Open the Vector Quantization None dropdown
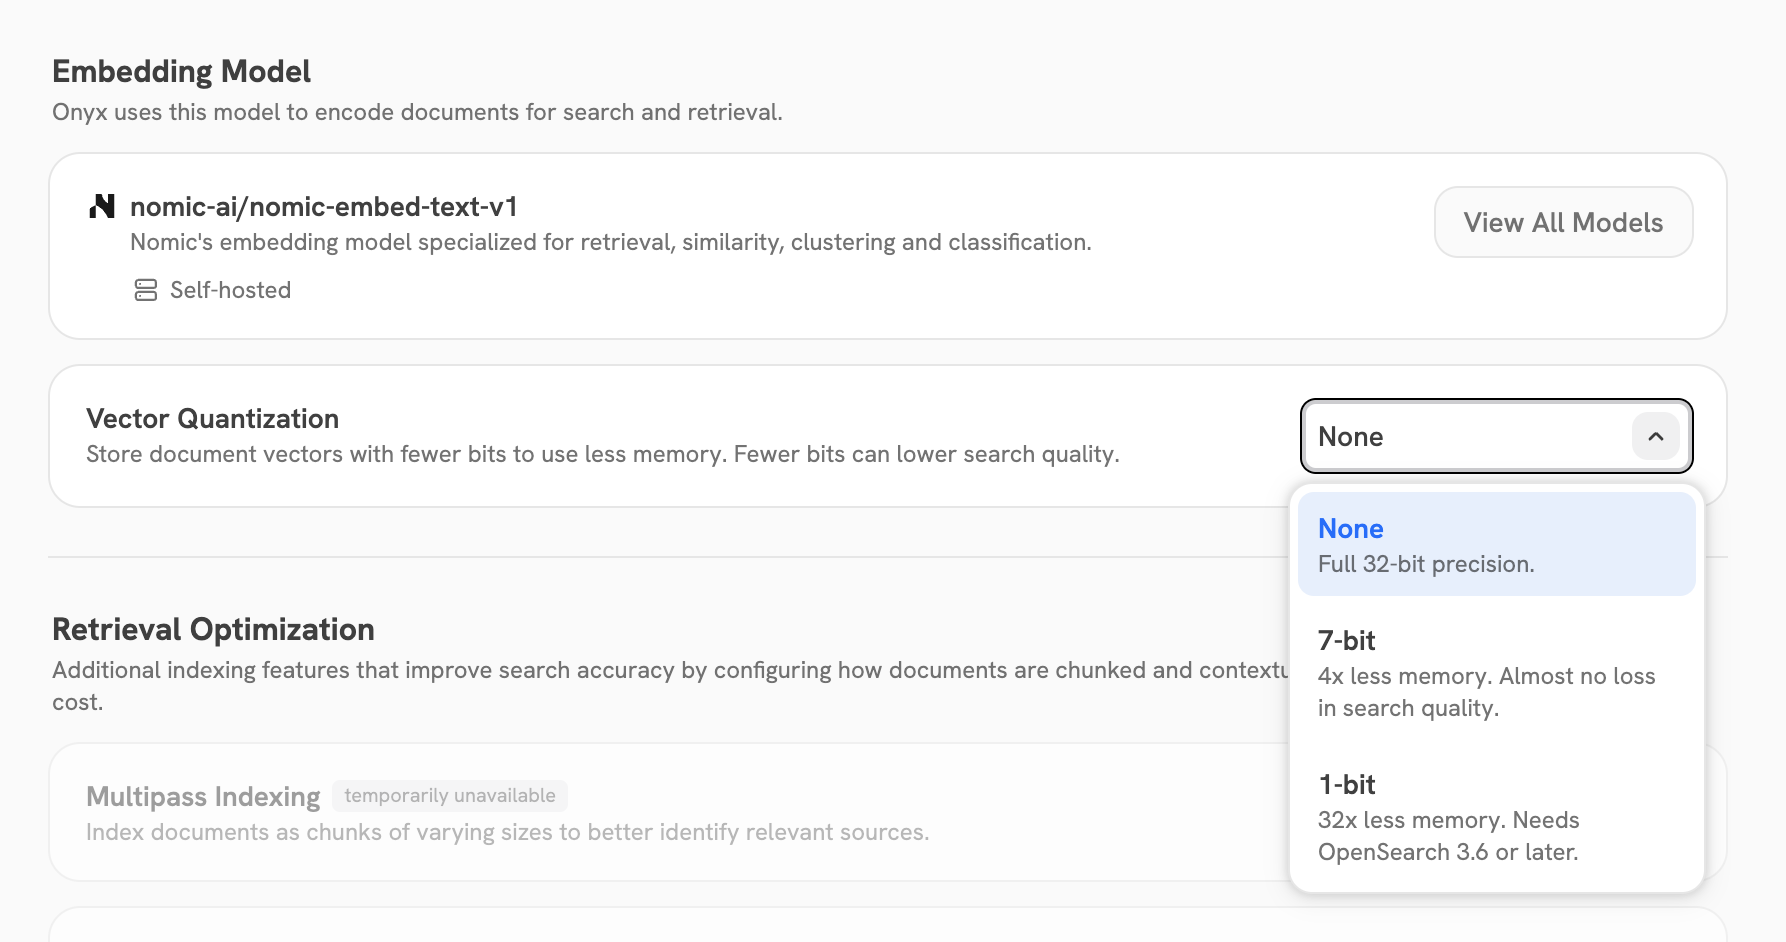Viewport: 1786px width, 942px height. tap(1496, 436)
